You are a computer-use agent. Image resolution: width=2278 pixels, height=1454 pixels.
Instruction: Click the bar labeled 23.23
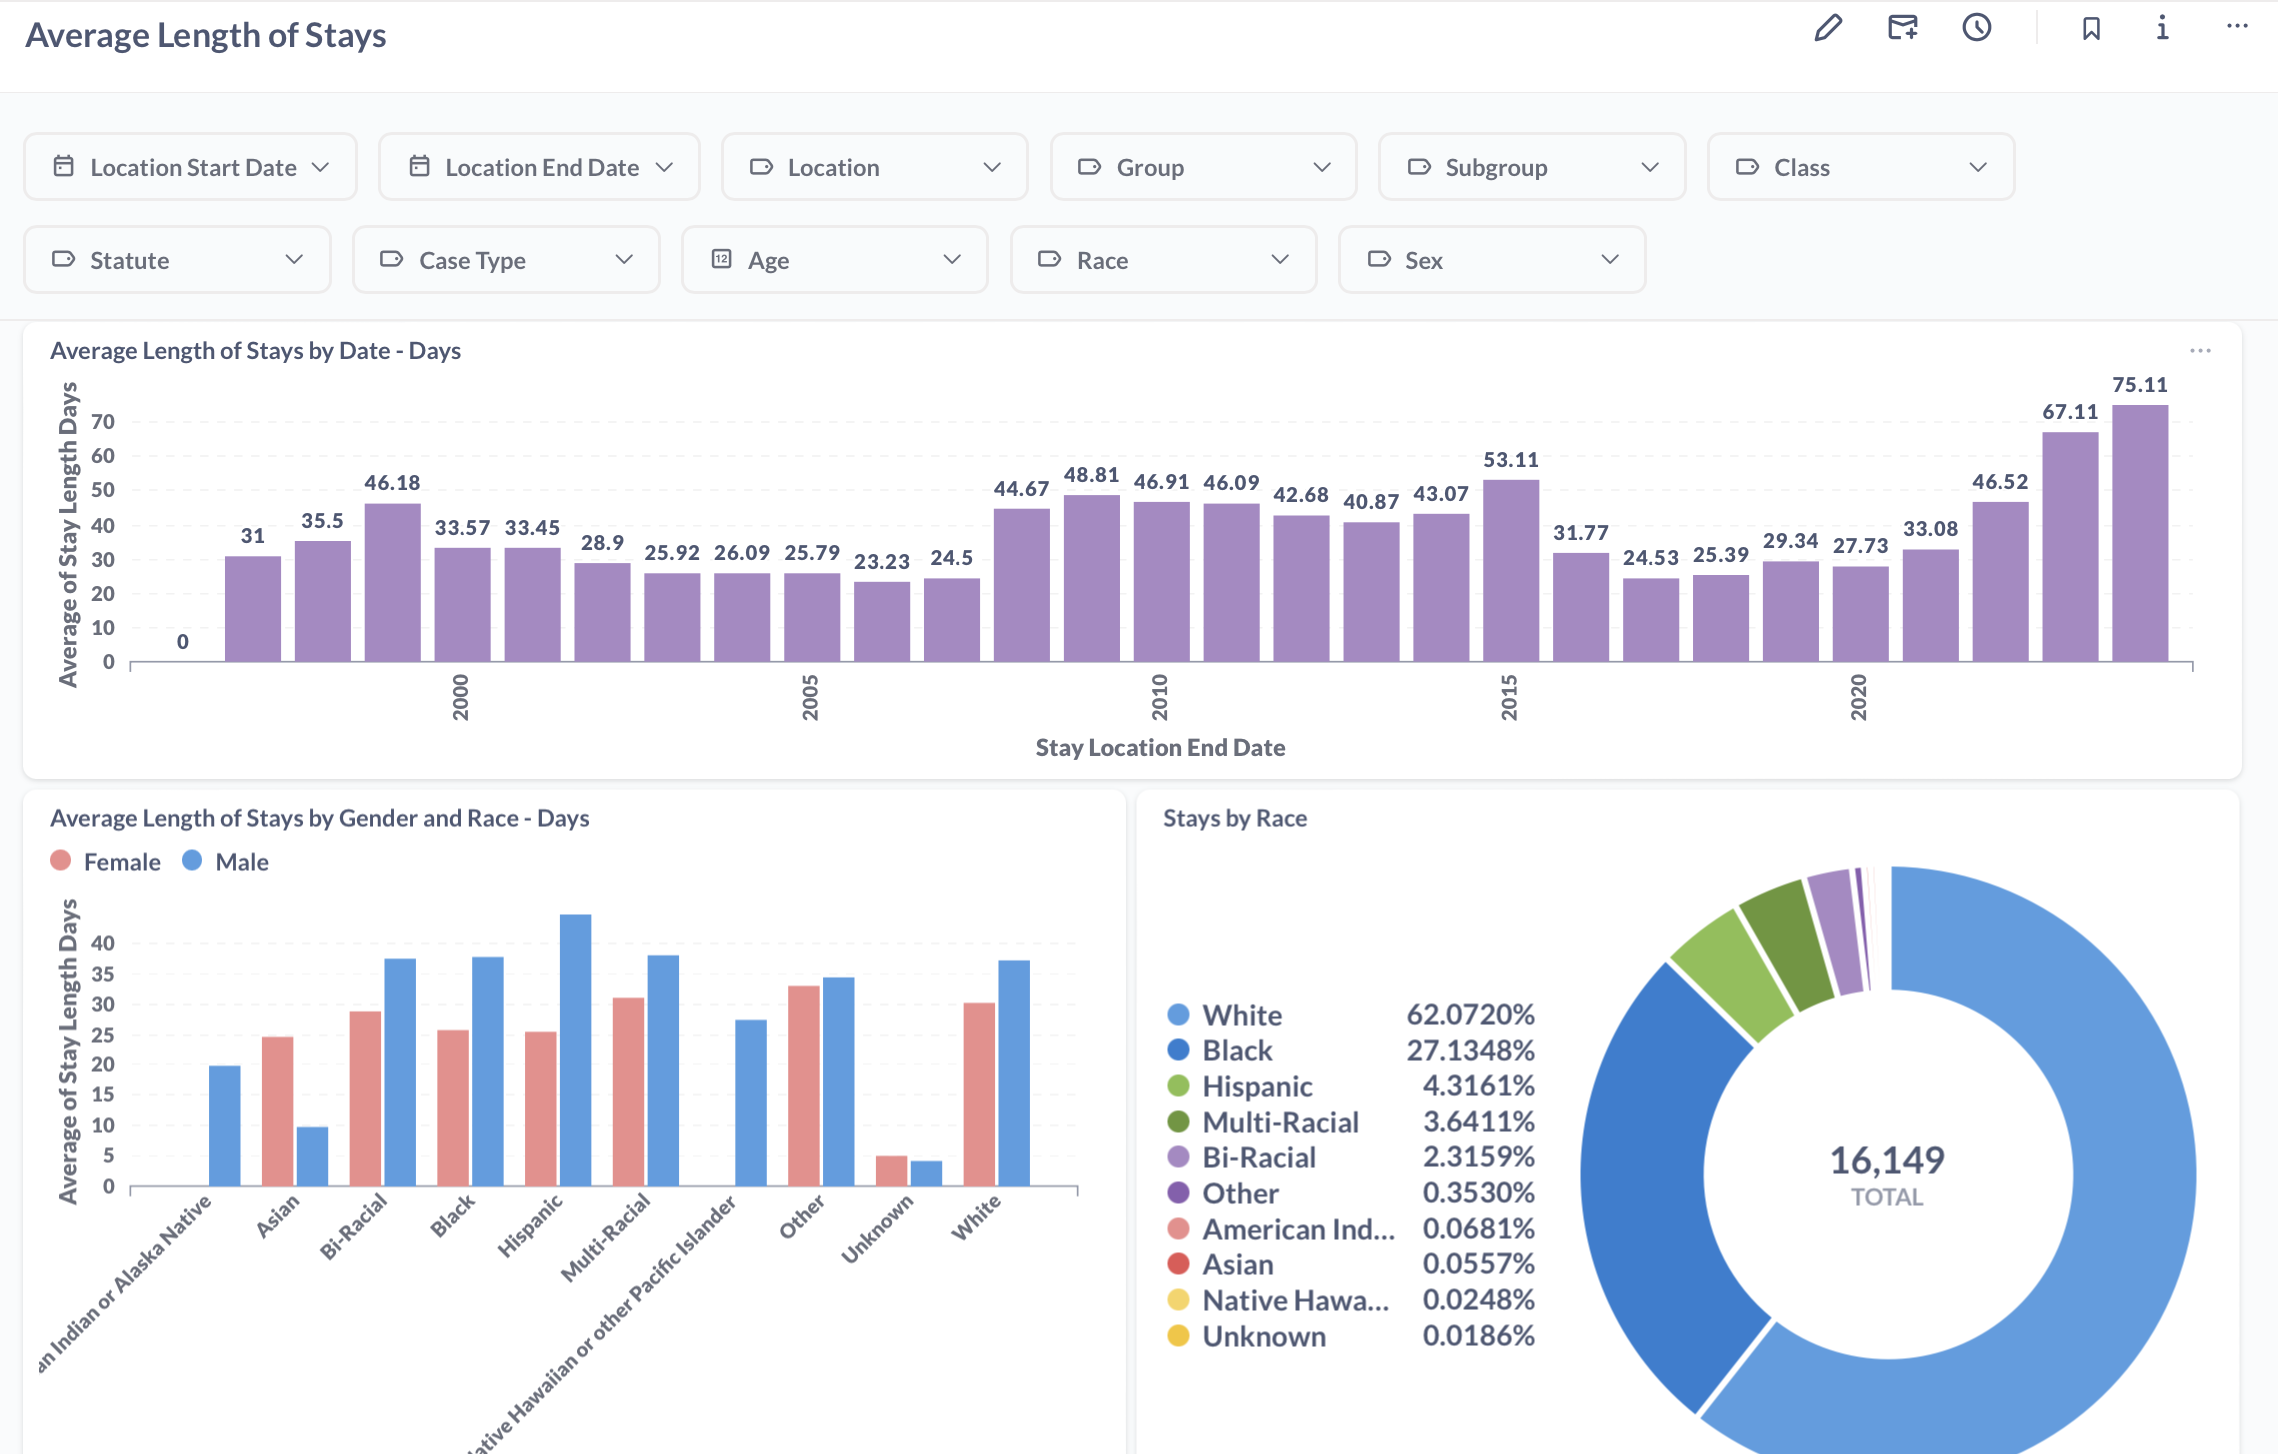pos(881,621)
